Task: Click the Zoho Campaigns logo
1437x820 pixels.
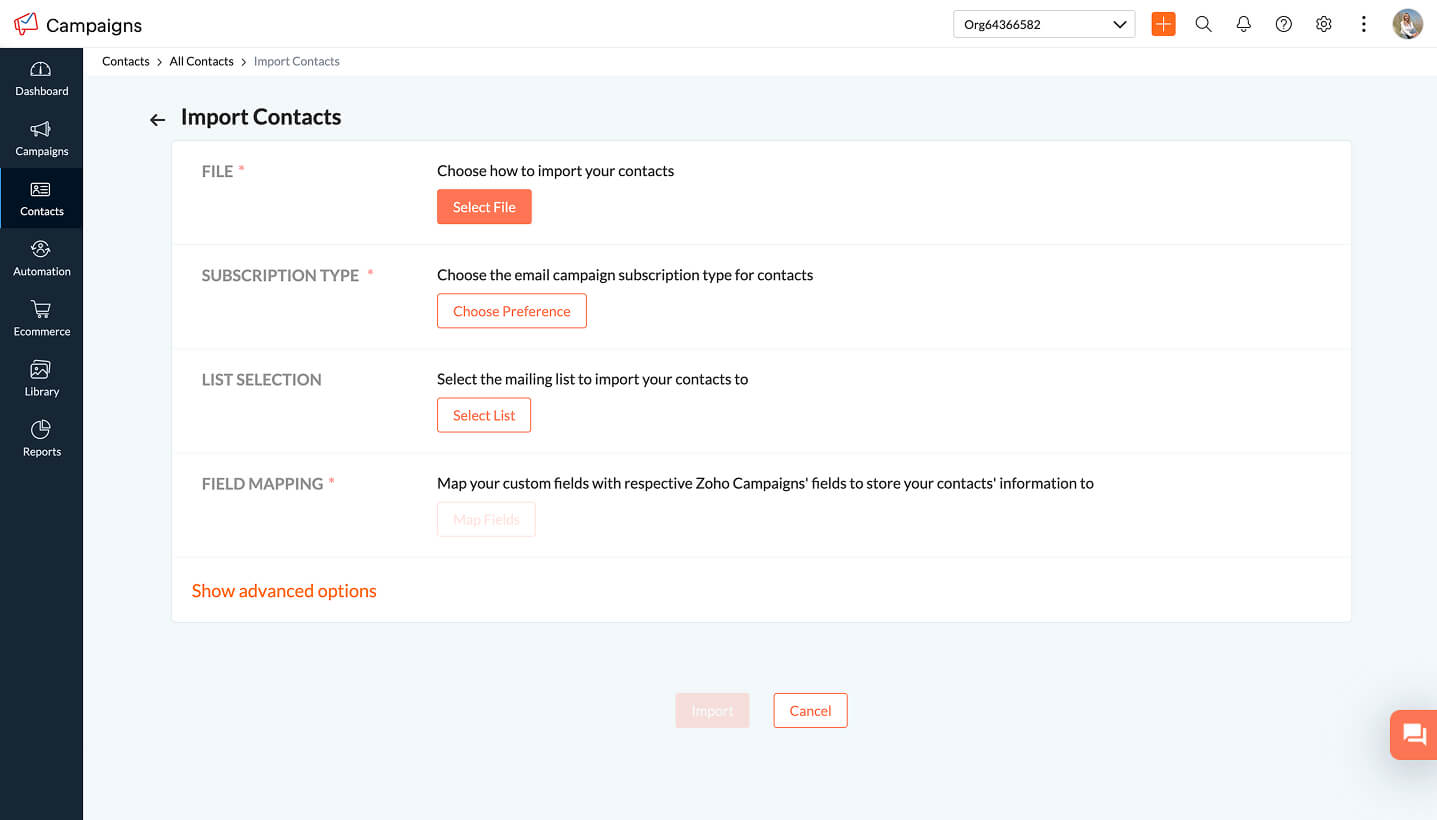Action: pyautogui.click(x=26, y=24)
